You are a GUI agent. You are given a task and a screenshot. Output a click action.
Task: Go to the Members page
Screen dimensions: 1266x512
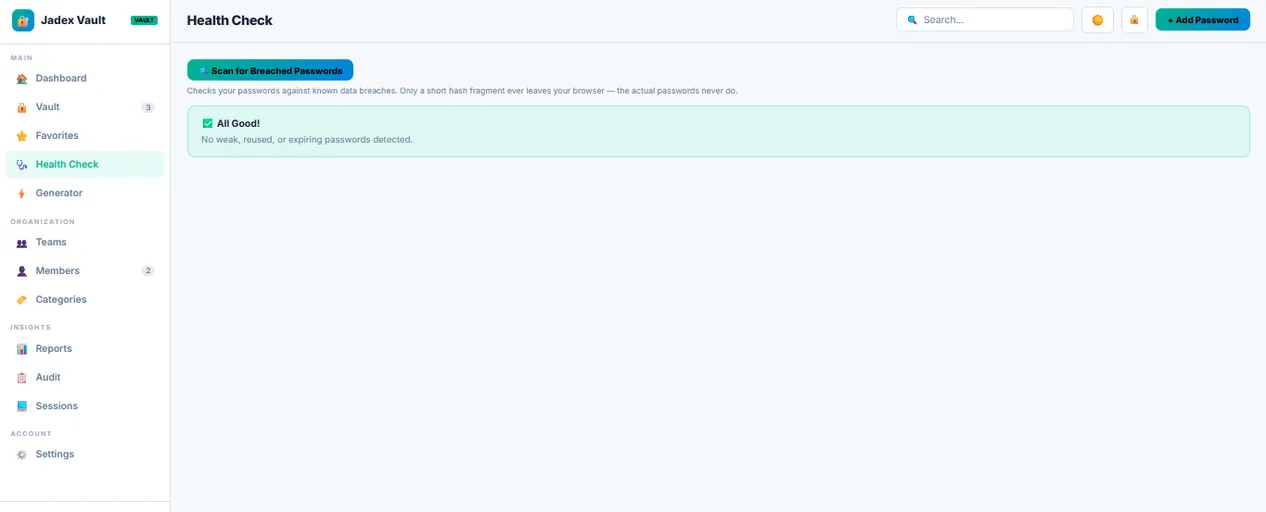click(85, 271)
